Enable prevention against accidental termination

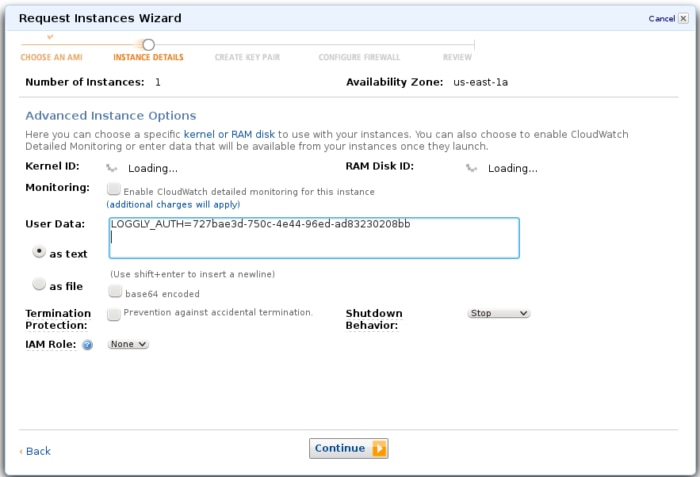[x=114, y=313]
